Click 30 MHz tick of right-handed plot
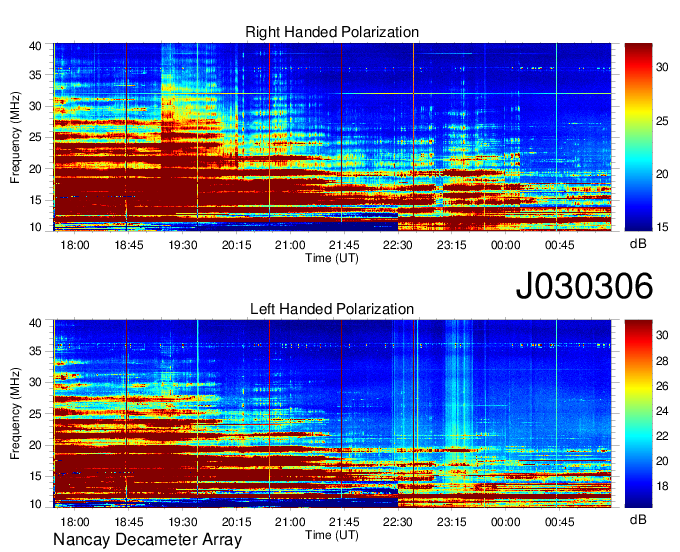 36,106
